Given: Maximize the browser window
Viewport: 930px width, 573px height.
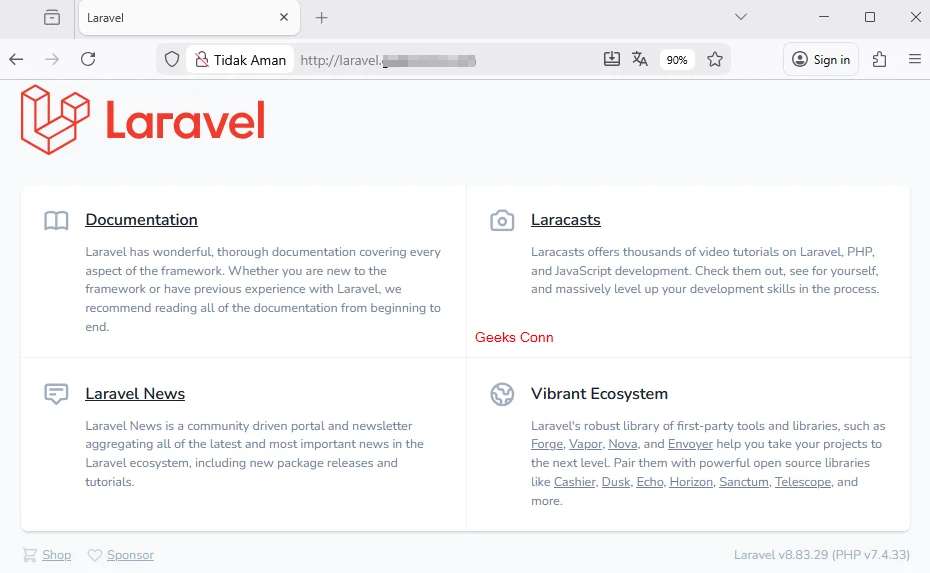Looking at the screenshot, I should click(x=870, y=17).
